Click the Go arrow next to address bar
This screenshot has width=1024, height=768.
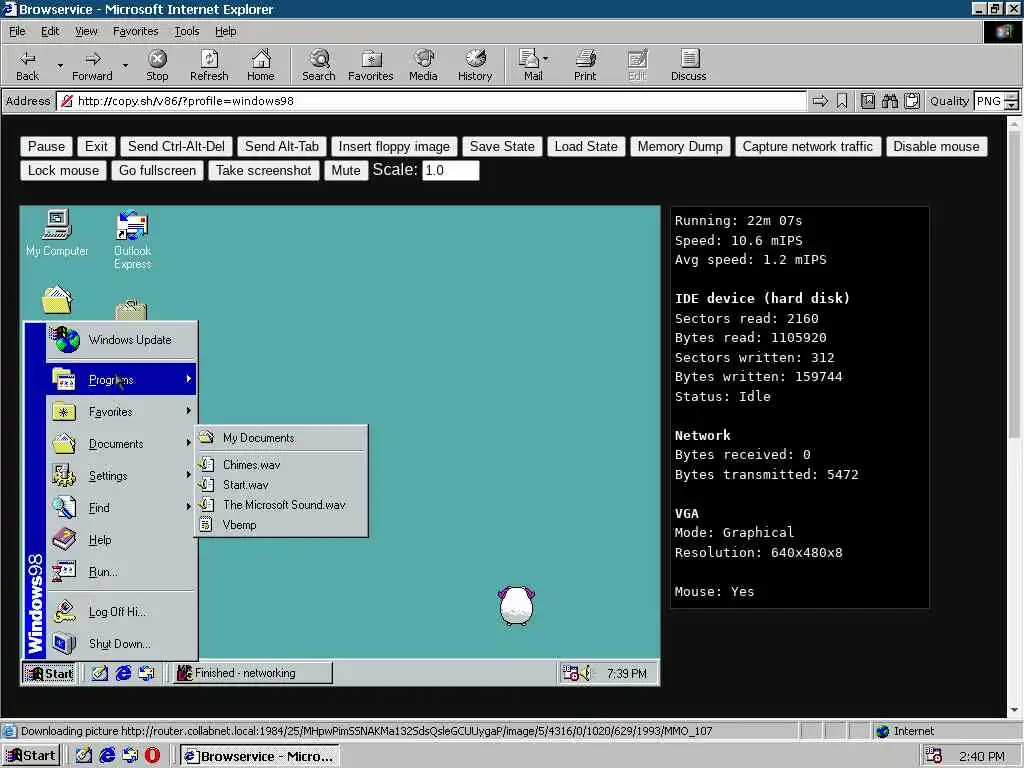(x=820, y=101)
